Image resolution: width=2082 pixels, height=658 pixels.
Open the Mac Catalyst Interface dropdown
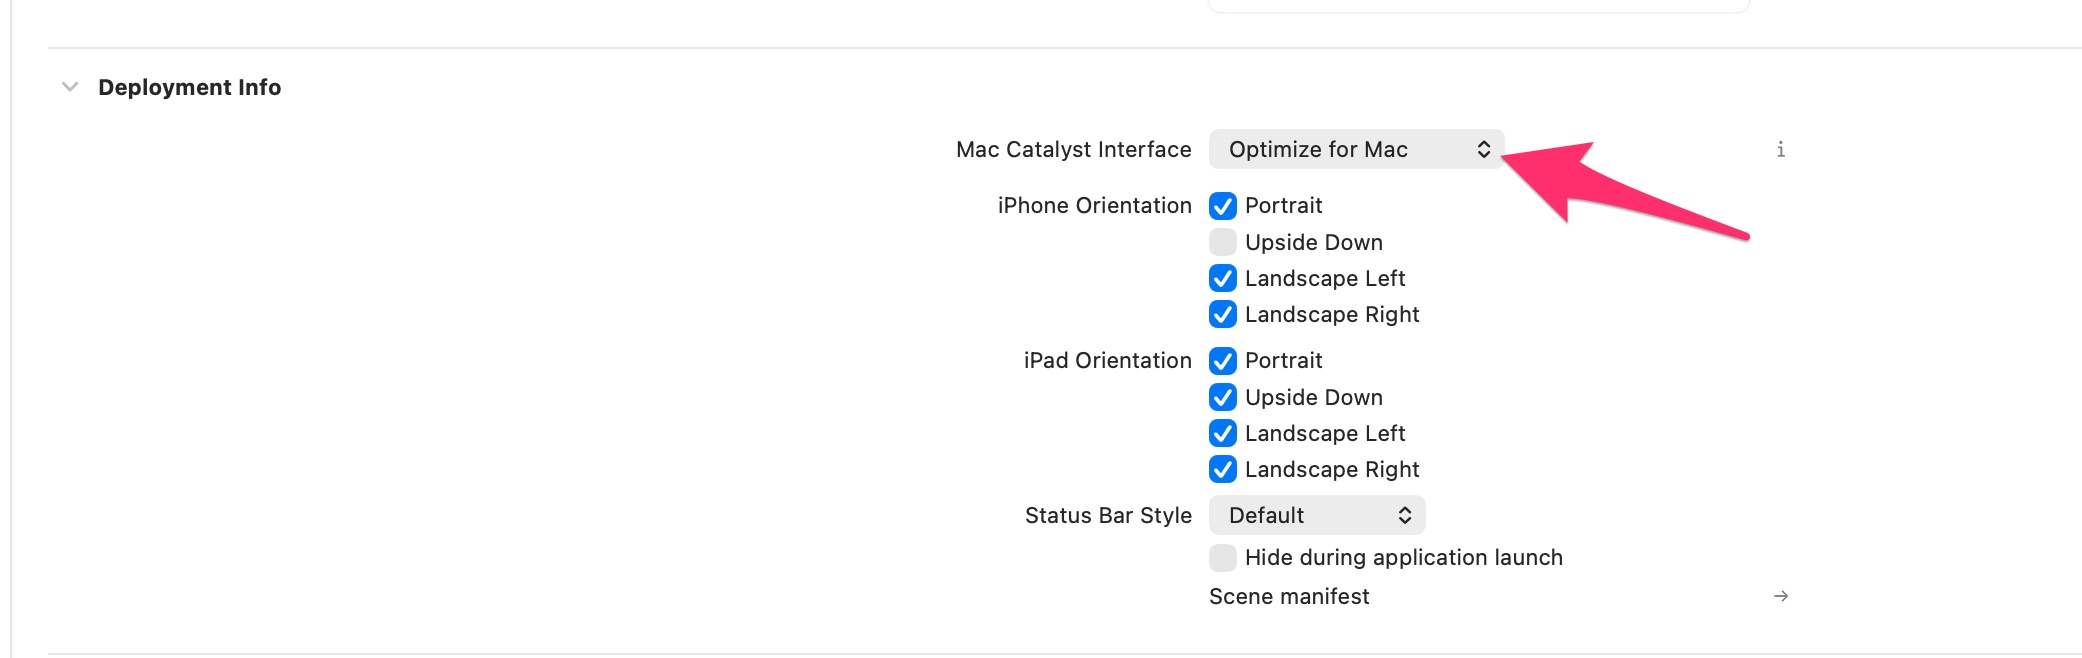pyautogui.click(x=1355, y=149)
